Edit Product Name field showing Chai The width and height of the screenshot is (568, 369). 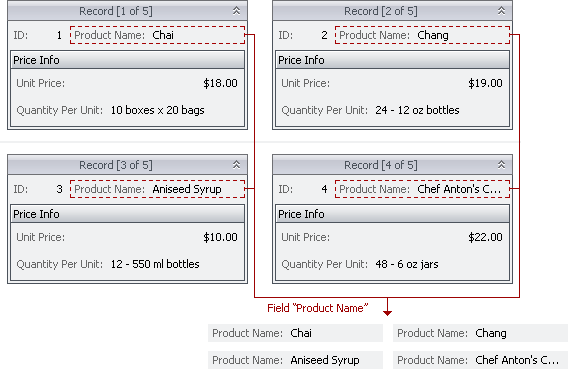tap(157, 35)
